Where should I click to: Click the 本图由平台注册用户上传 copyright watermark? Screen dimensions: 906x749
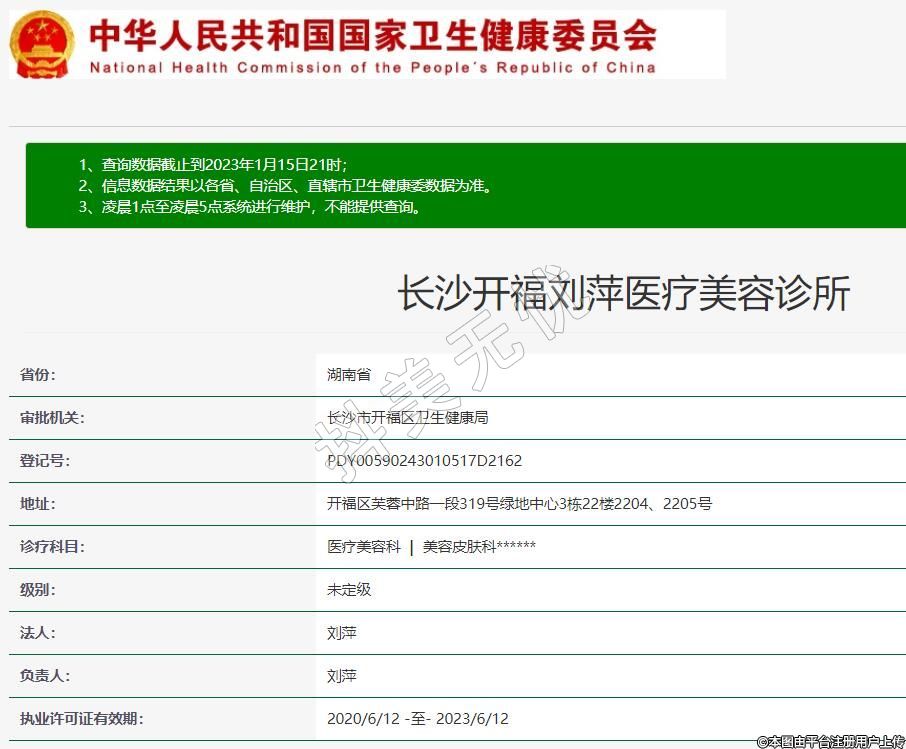[x=830, y=741]
